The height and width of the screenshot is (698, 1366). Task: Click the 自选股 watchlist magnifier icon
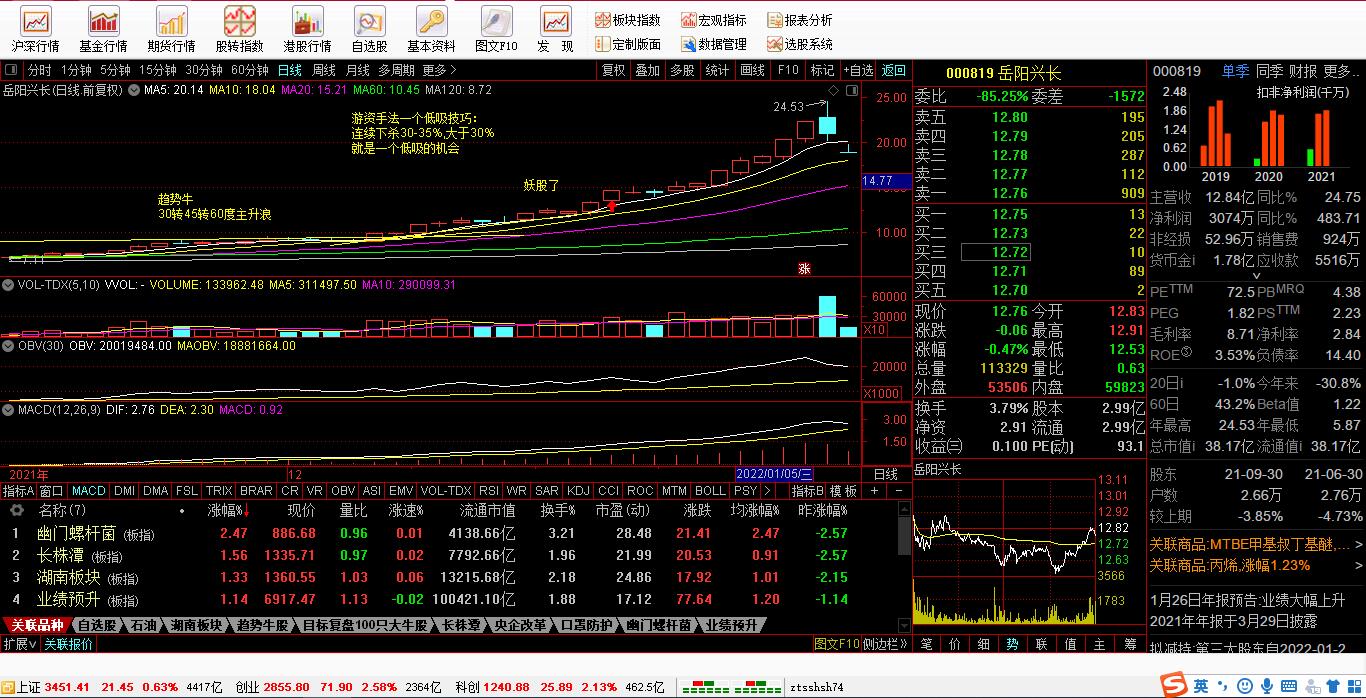369,22
